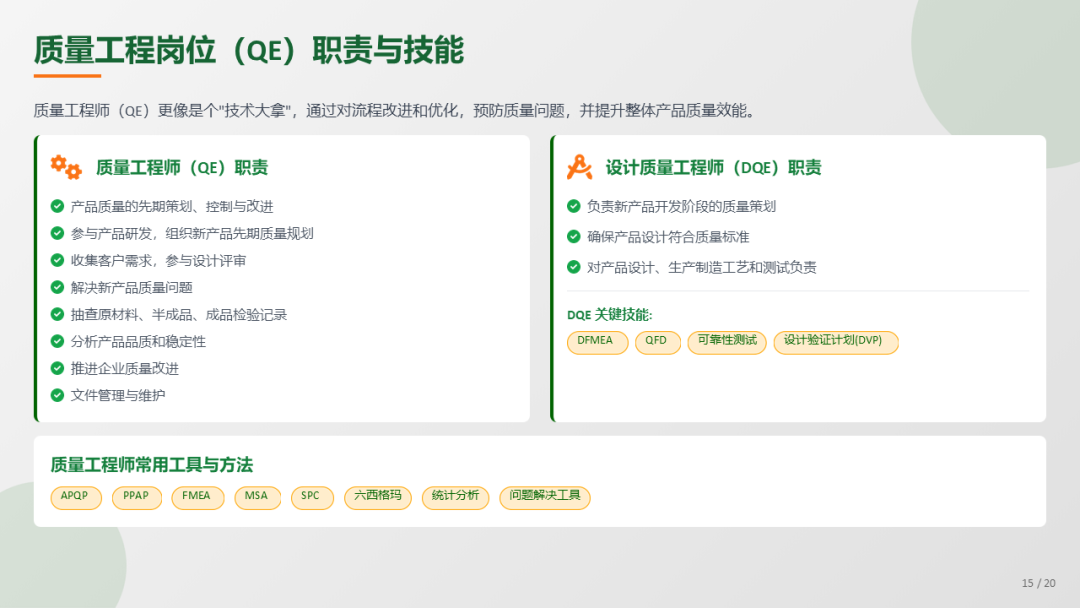This screenshot has width=1080, height=608.
Task: Click the check icon next to 产品质量的先期策划
Action: coord(57,207)
